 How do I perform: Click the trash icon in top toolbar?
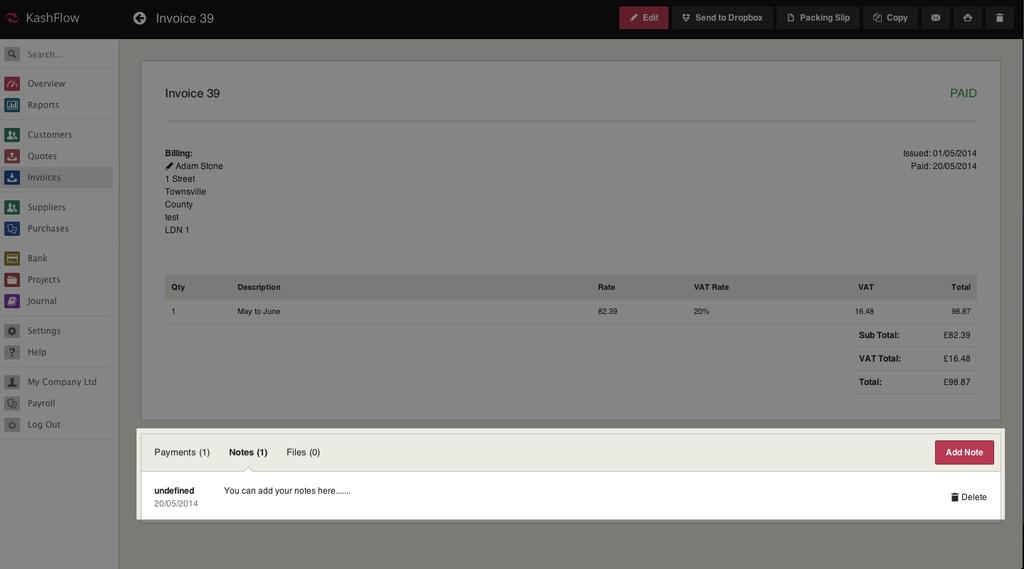[x=999, y=18]
